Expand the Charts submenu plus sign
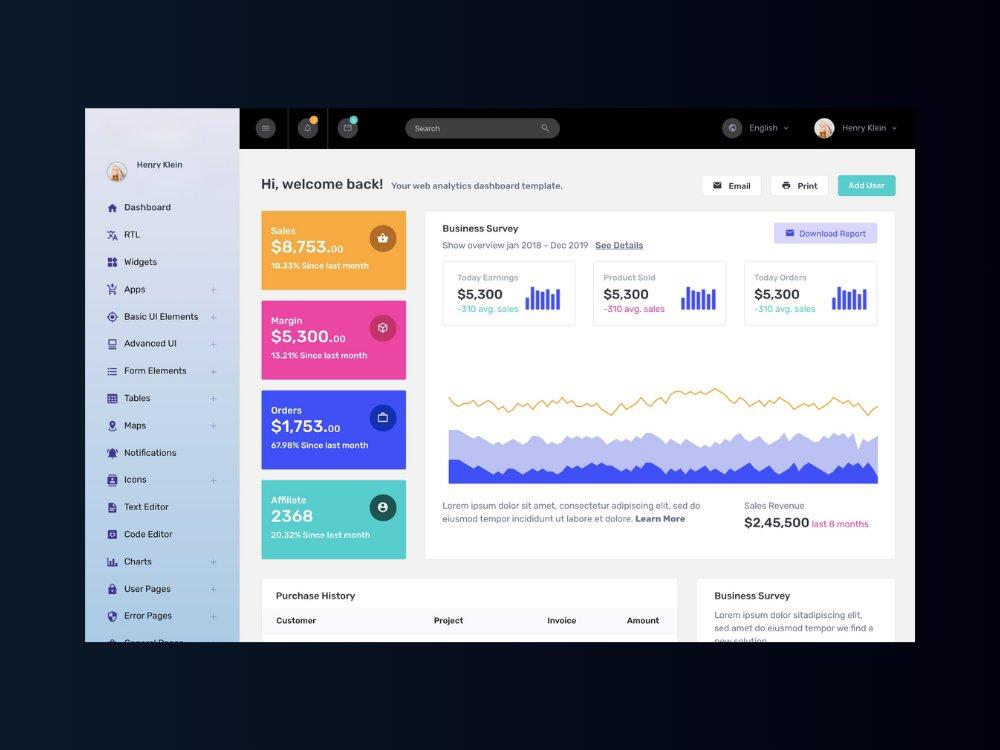The height and width of the screenshot is (750, 1000). pos(213,562)
